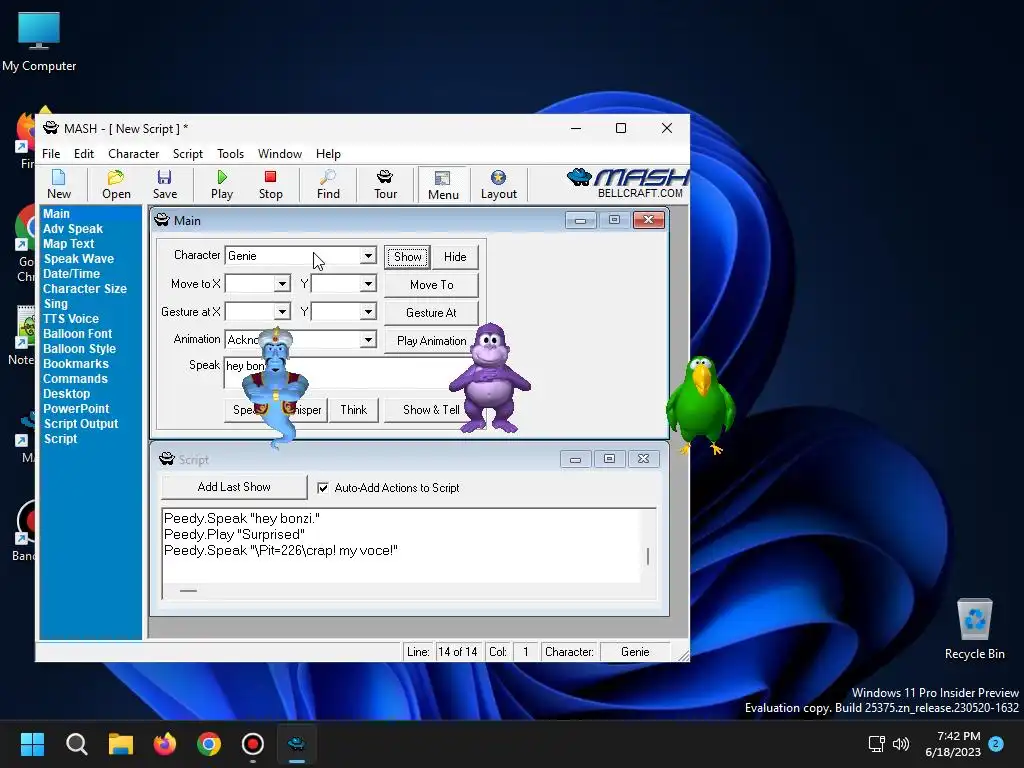The height and width of the screenshot is (768, 1024).
Task: Select Character Size in the sidebar
Action: pyautogui.click(x=85, y=289)
